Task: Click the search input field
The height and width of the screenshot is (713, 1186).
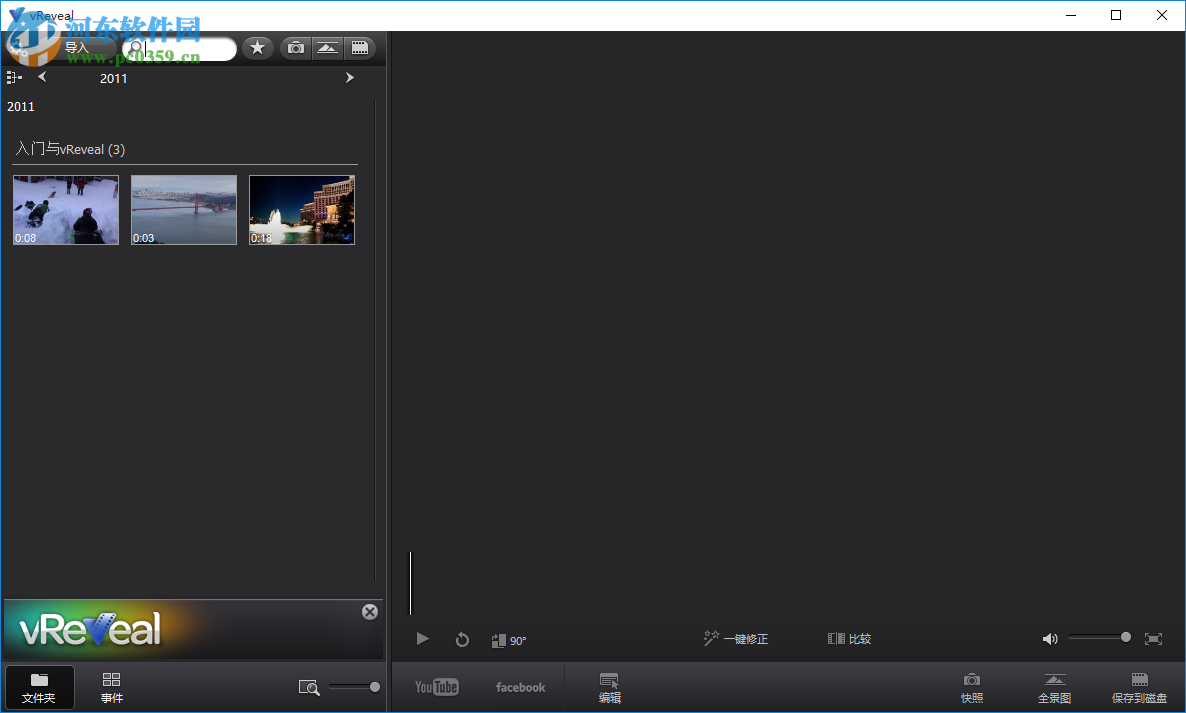Action: point(179,48)
